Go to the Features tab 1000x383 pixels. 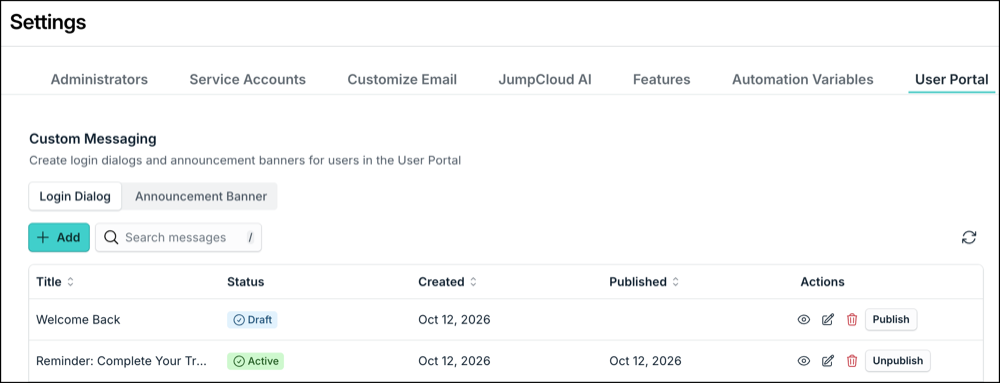(x=661, y=80)
